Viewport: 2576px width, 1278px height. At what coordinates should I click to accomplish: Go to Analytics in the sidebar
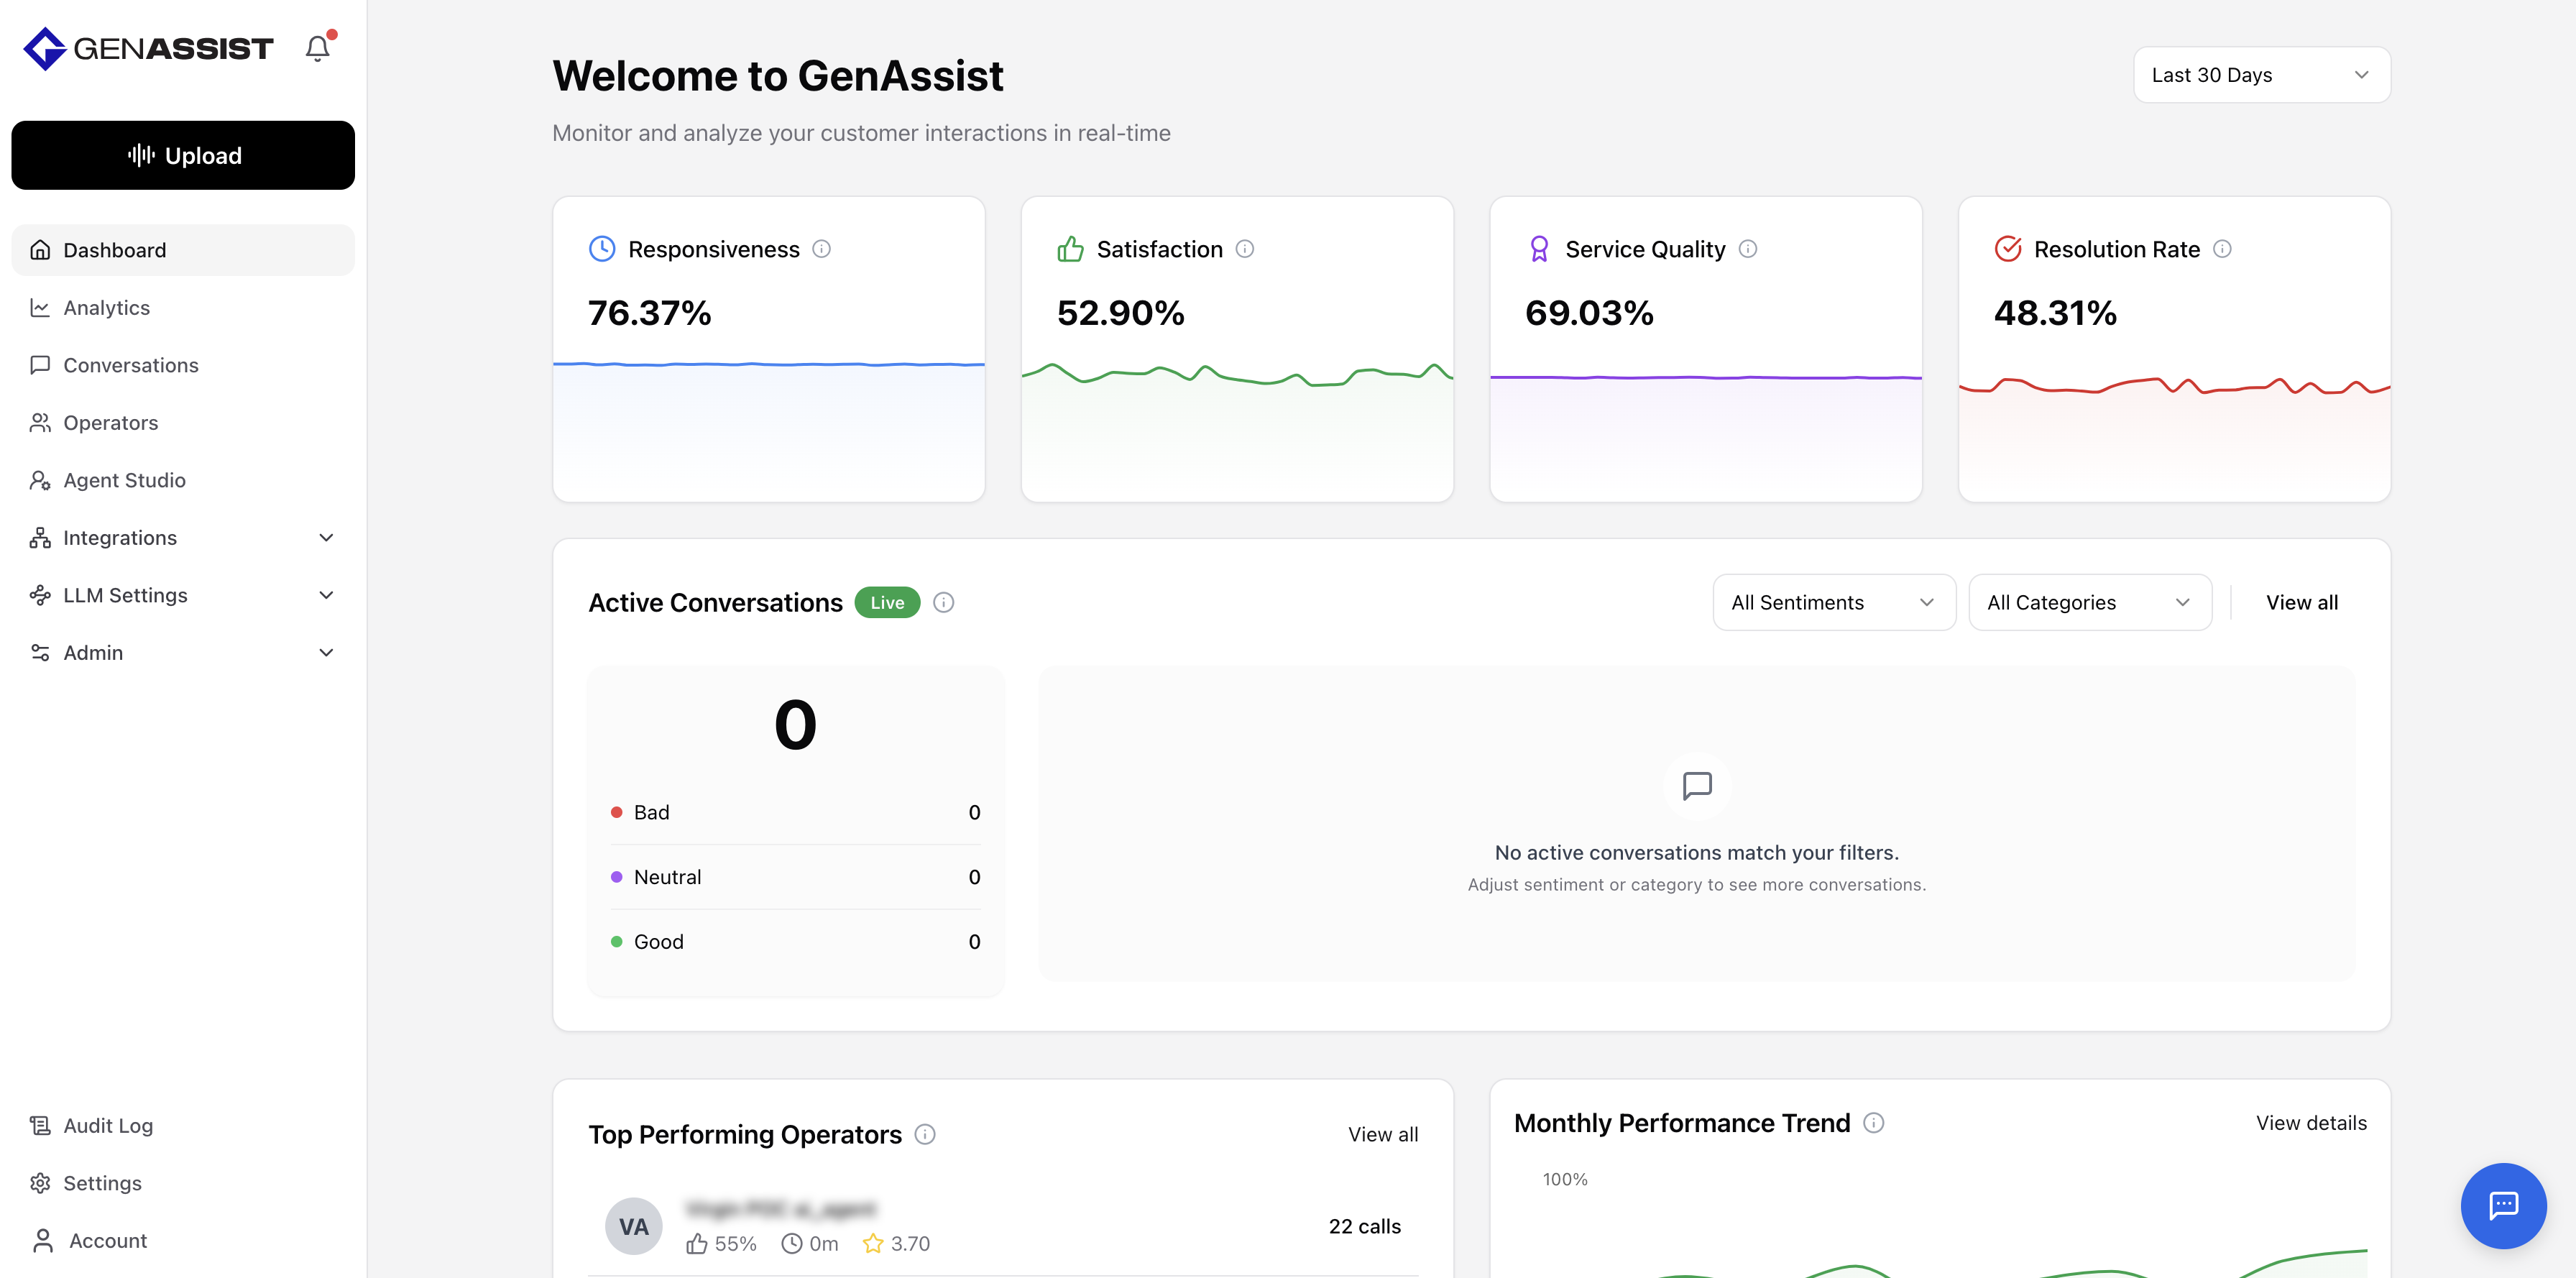tap(106, 308)
